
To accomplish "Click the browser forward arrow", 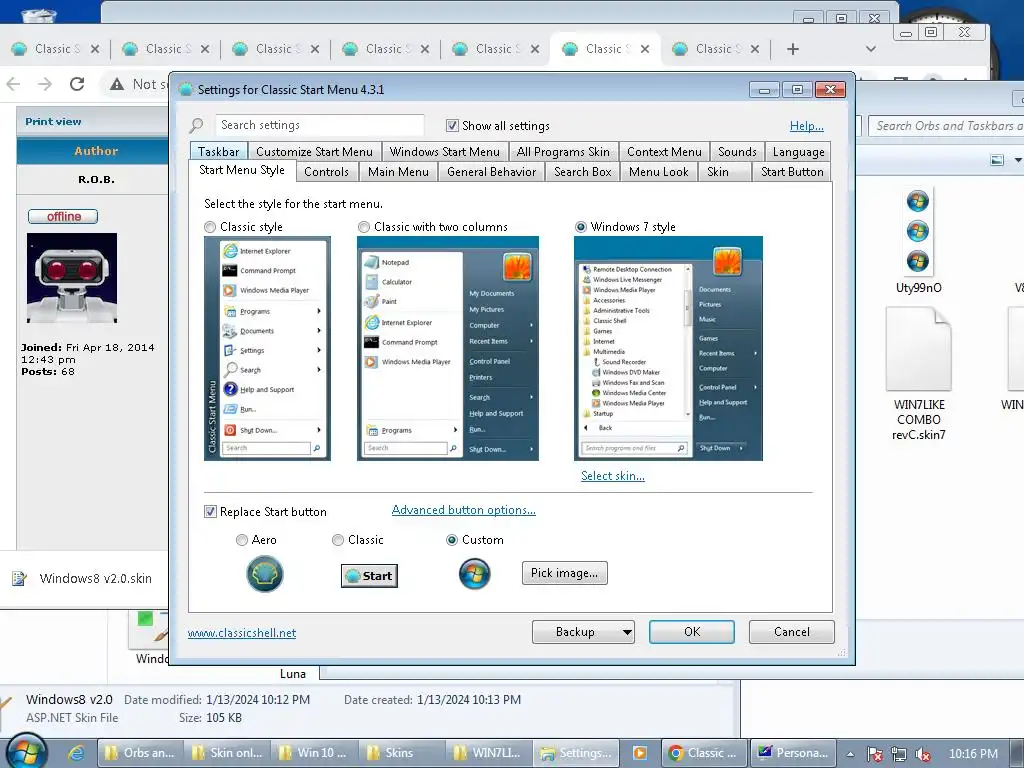I will click(x=44, y=84).
